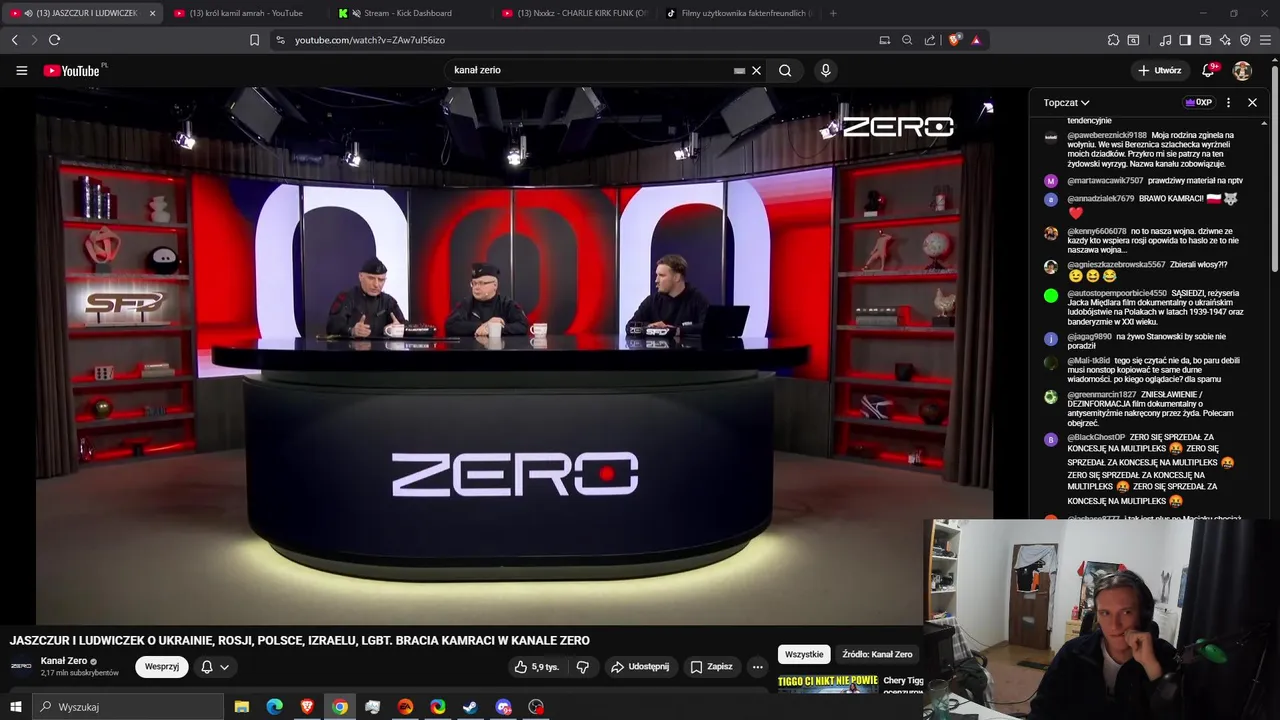Switch to Nxxkz CHARLIE KIRK FUNK tab
Screen dimensions: 1280x720
coord(575,13)
